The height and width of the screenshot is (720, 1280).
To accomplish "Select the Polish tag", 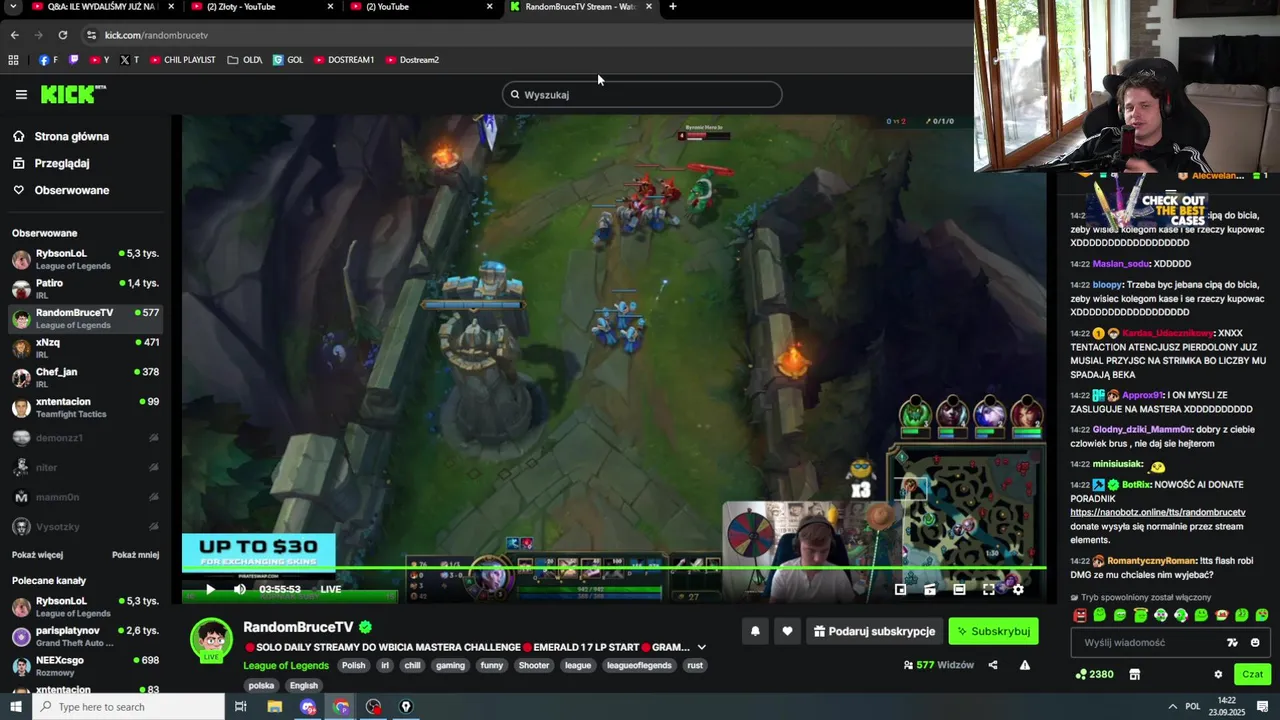I will click(x=353, y=665).
